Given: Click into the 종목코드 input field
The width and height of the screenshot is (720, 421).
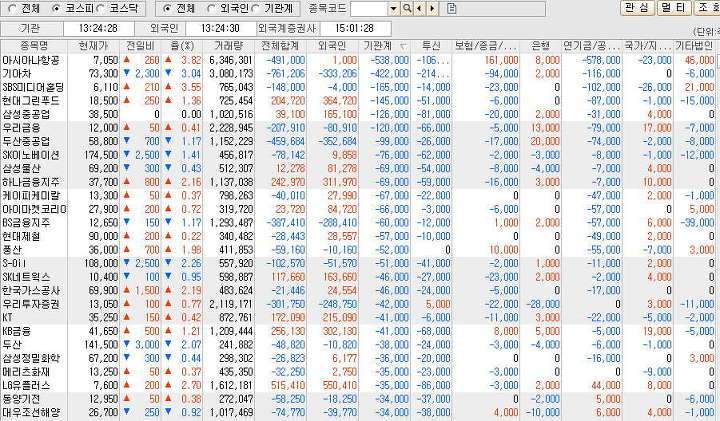Looking at the screenshot, I should (x=369, y=8).
